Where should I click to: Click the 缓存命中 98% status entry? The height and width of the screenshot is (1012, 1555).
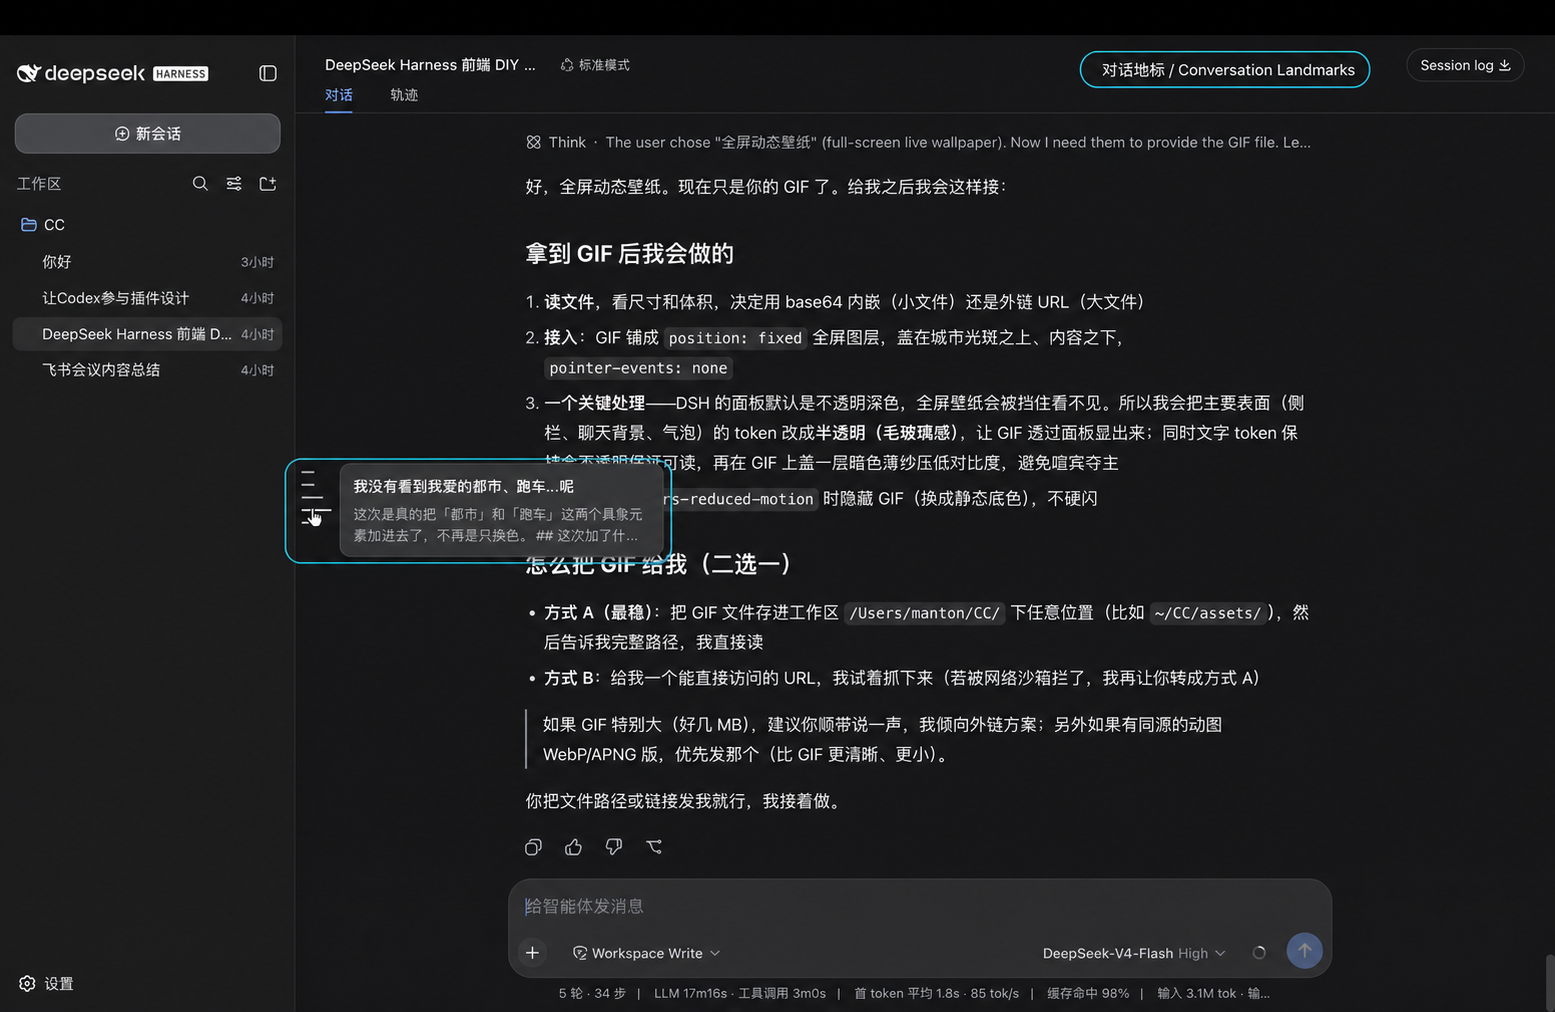(x=1088, y=993)
